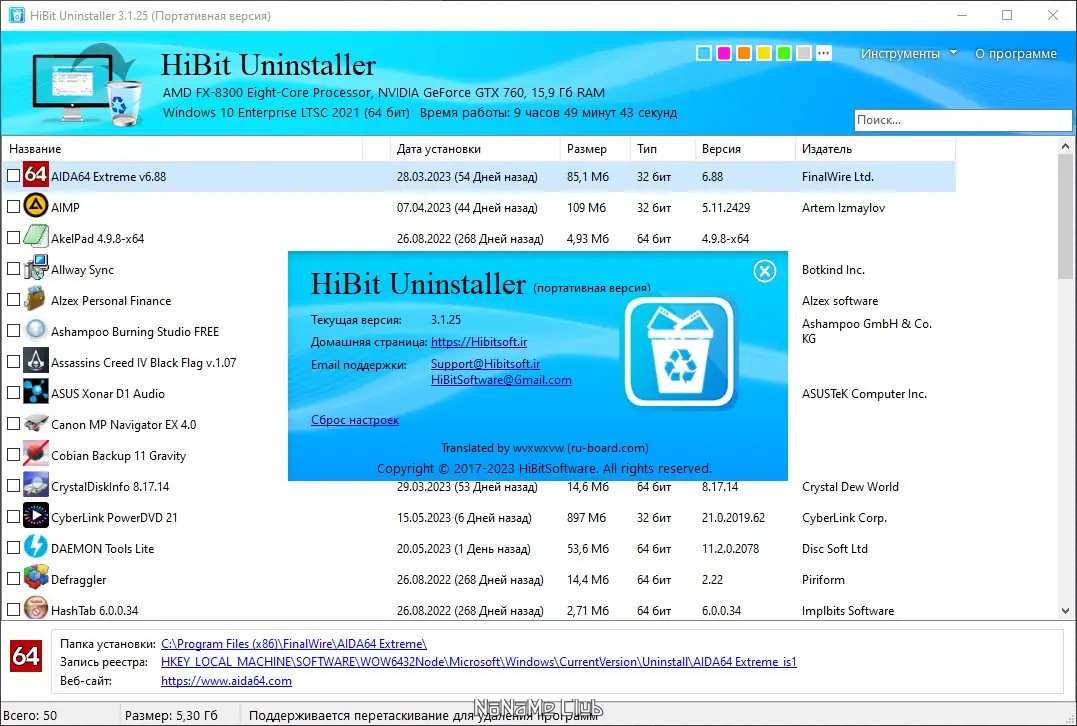Click the FinalWire Ltd. publisher cell
The image size is (1077, 726).
(x=837, y=177)
